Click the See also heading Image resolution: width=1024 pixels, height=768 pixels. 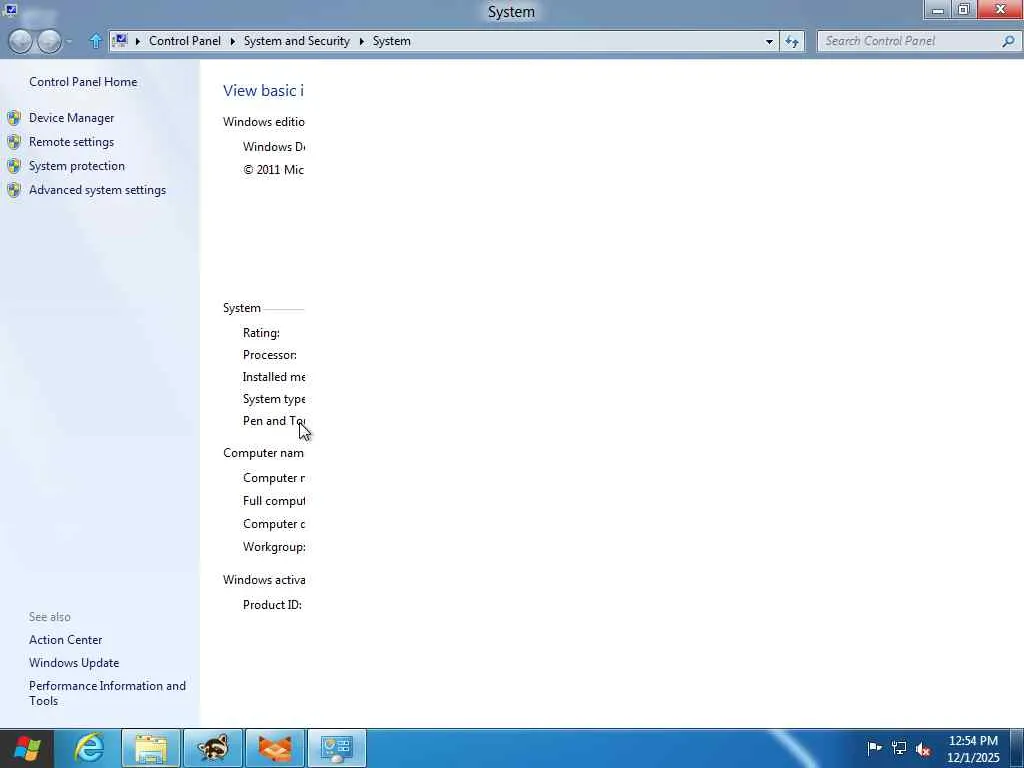pyautogui.click(x=50, y=616)
